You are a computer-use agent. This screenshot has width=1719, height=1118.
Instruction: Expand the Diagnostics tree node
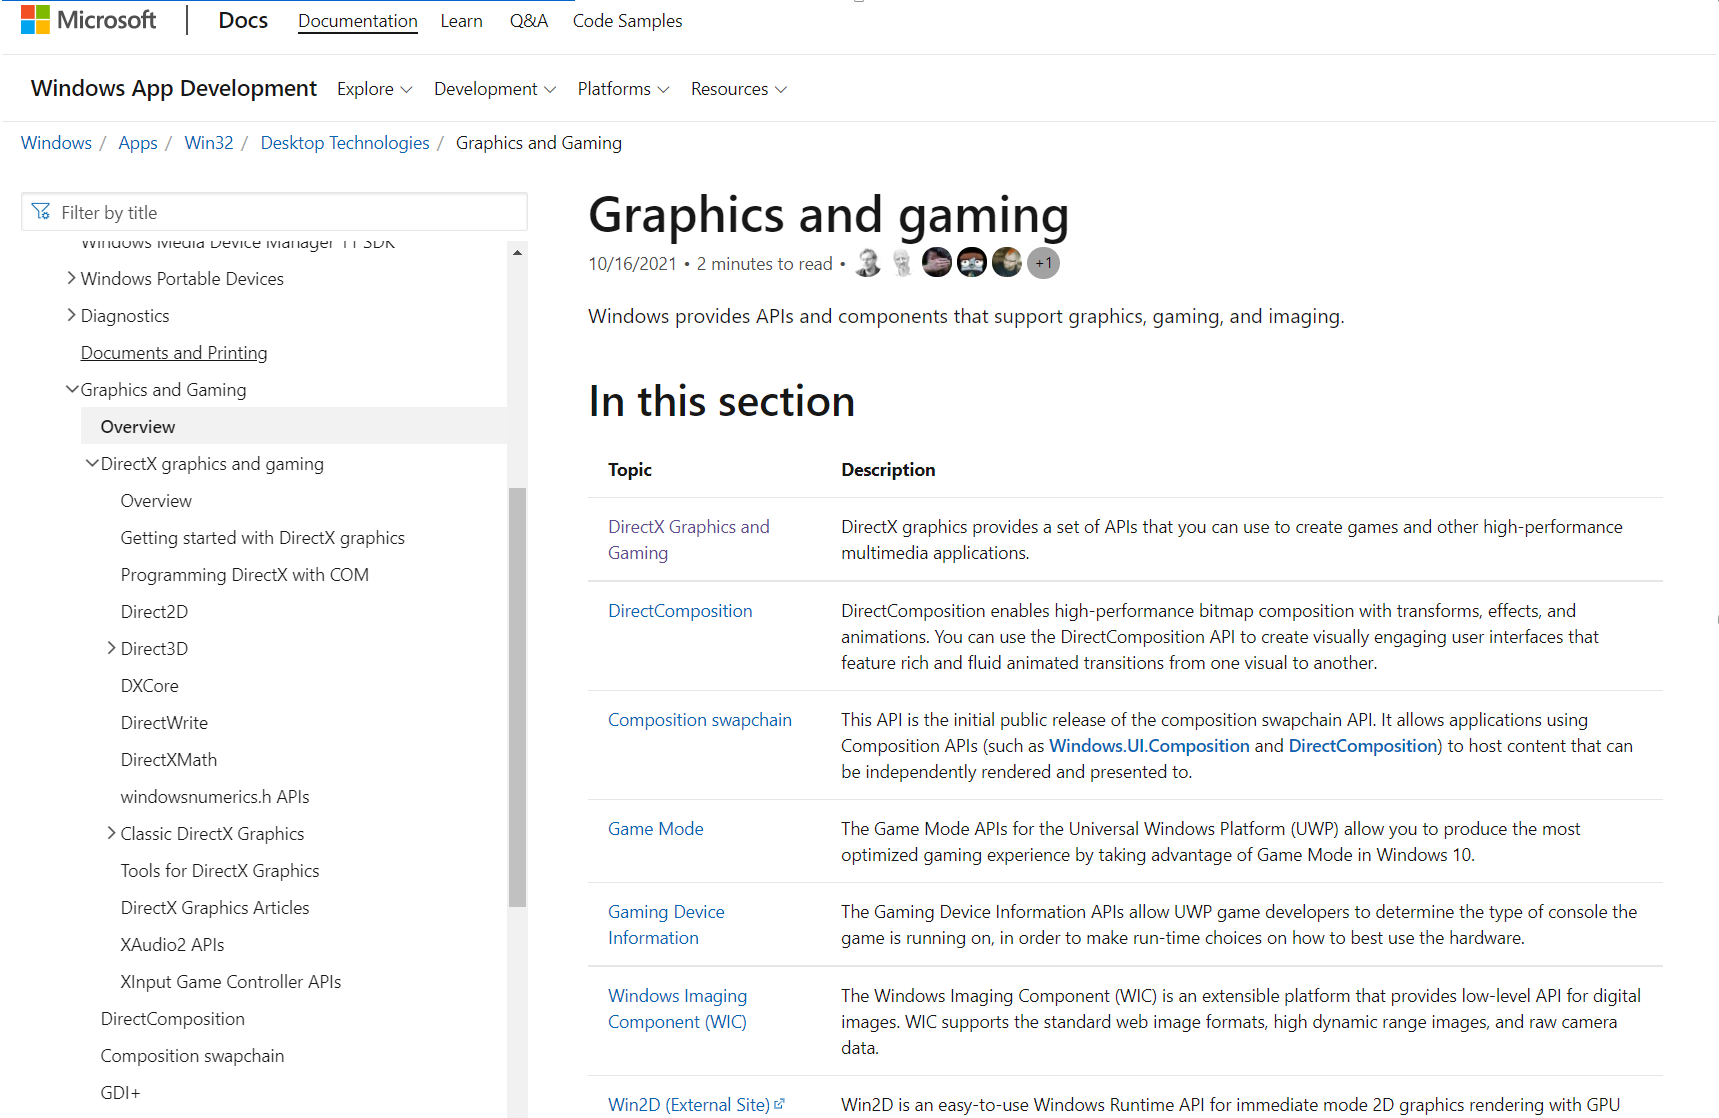click(x=71, y=315)
